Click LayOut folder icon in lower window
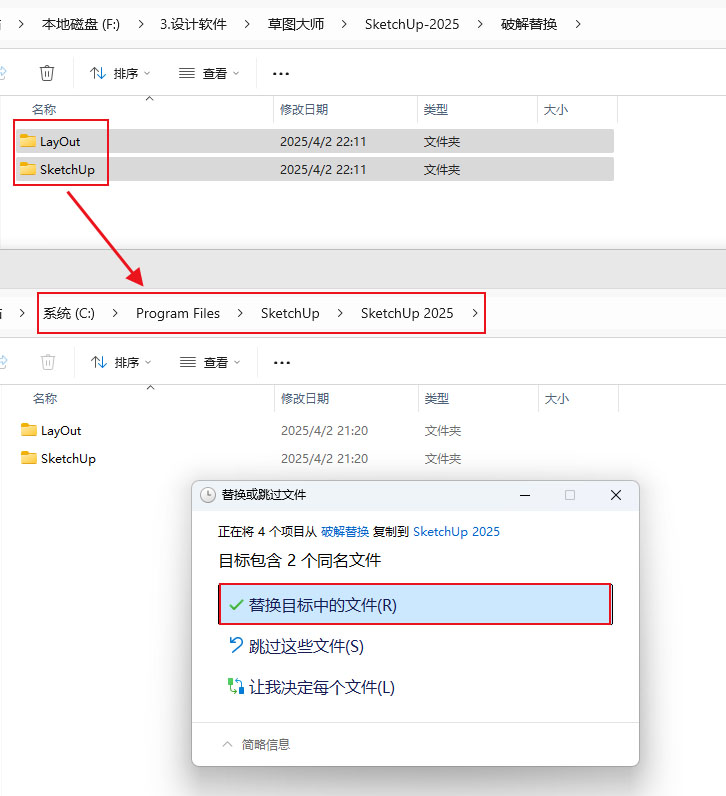This screenshot has width=726, height=796. coord(29,430)
